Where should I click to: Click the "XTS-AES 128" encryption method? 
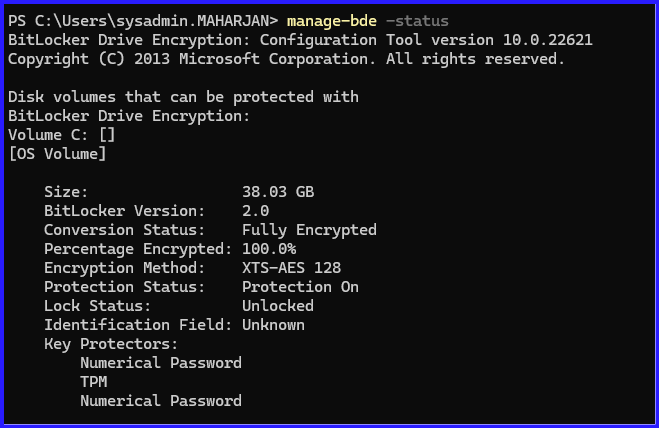coord(291,268)
